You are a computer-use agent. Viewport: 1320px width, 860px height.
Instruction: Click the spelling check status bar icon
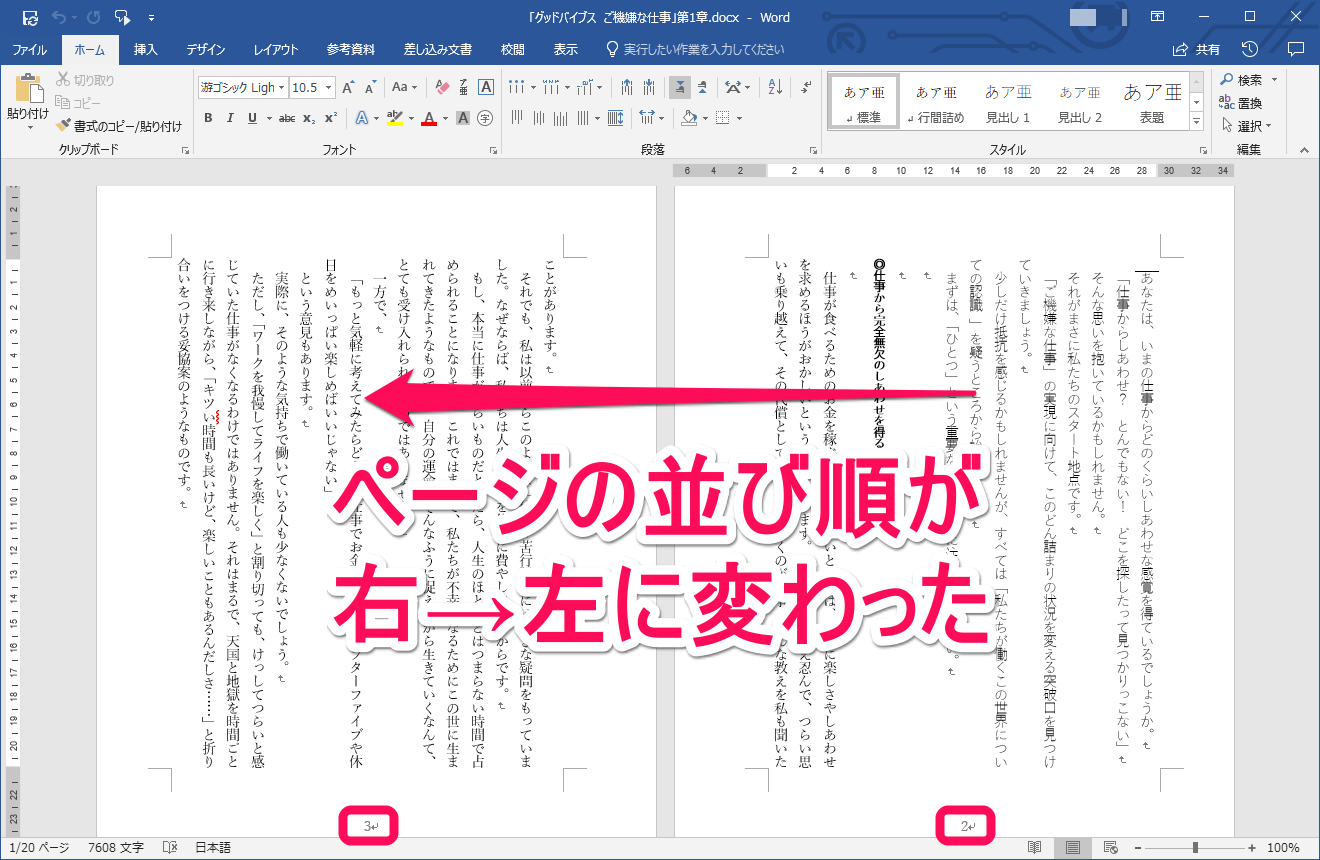tap(169, 847)
